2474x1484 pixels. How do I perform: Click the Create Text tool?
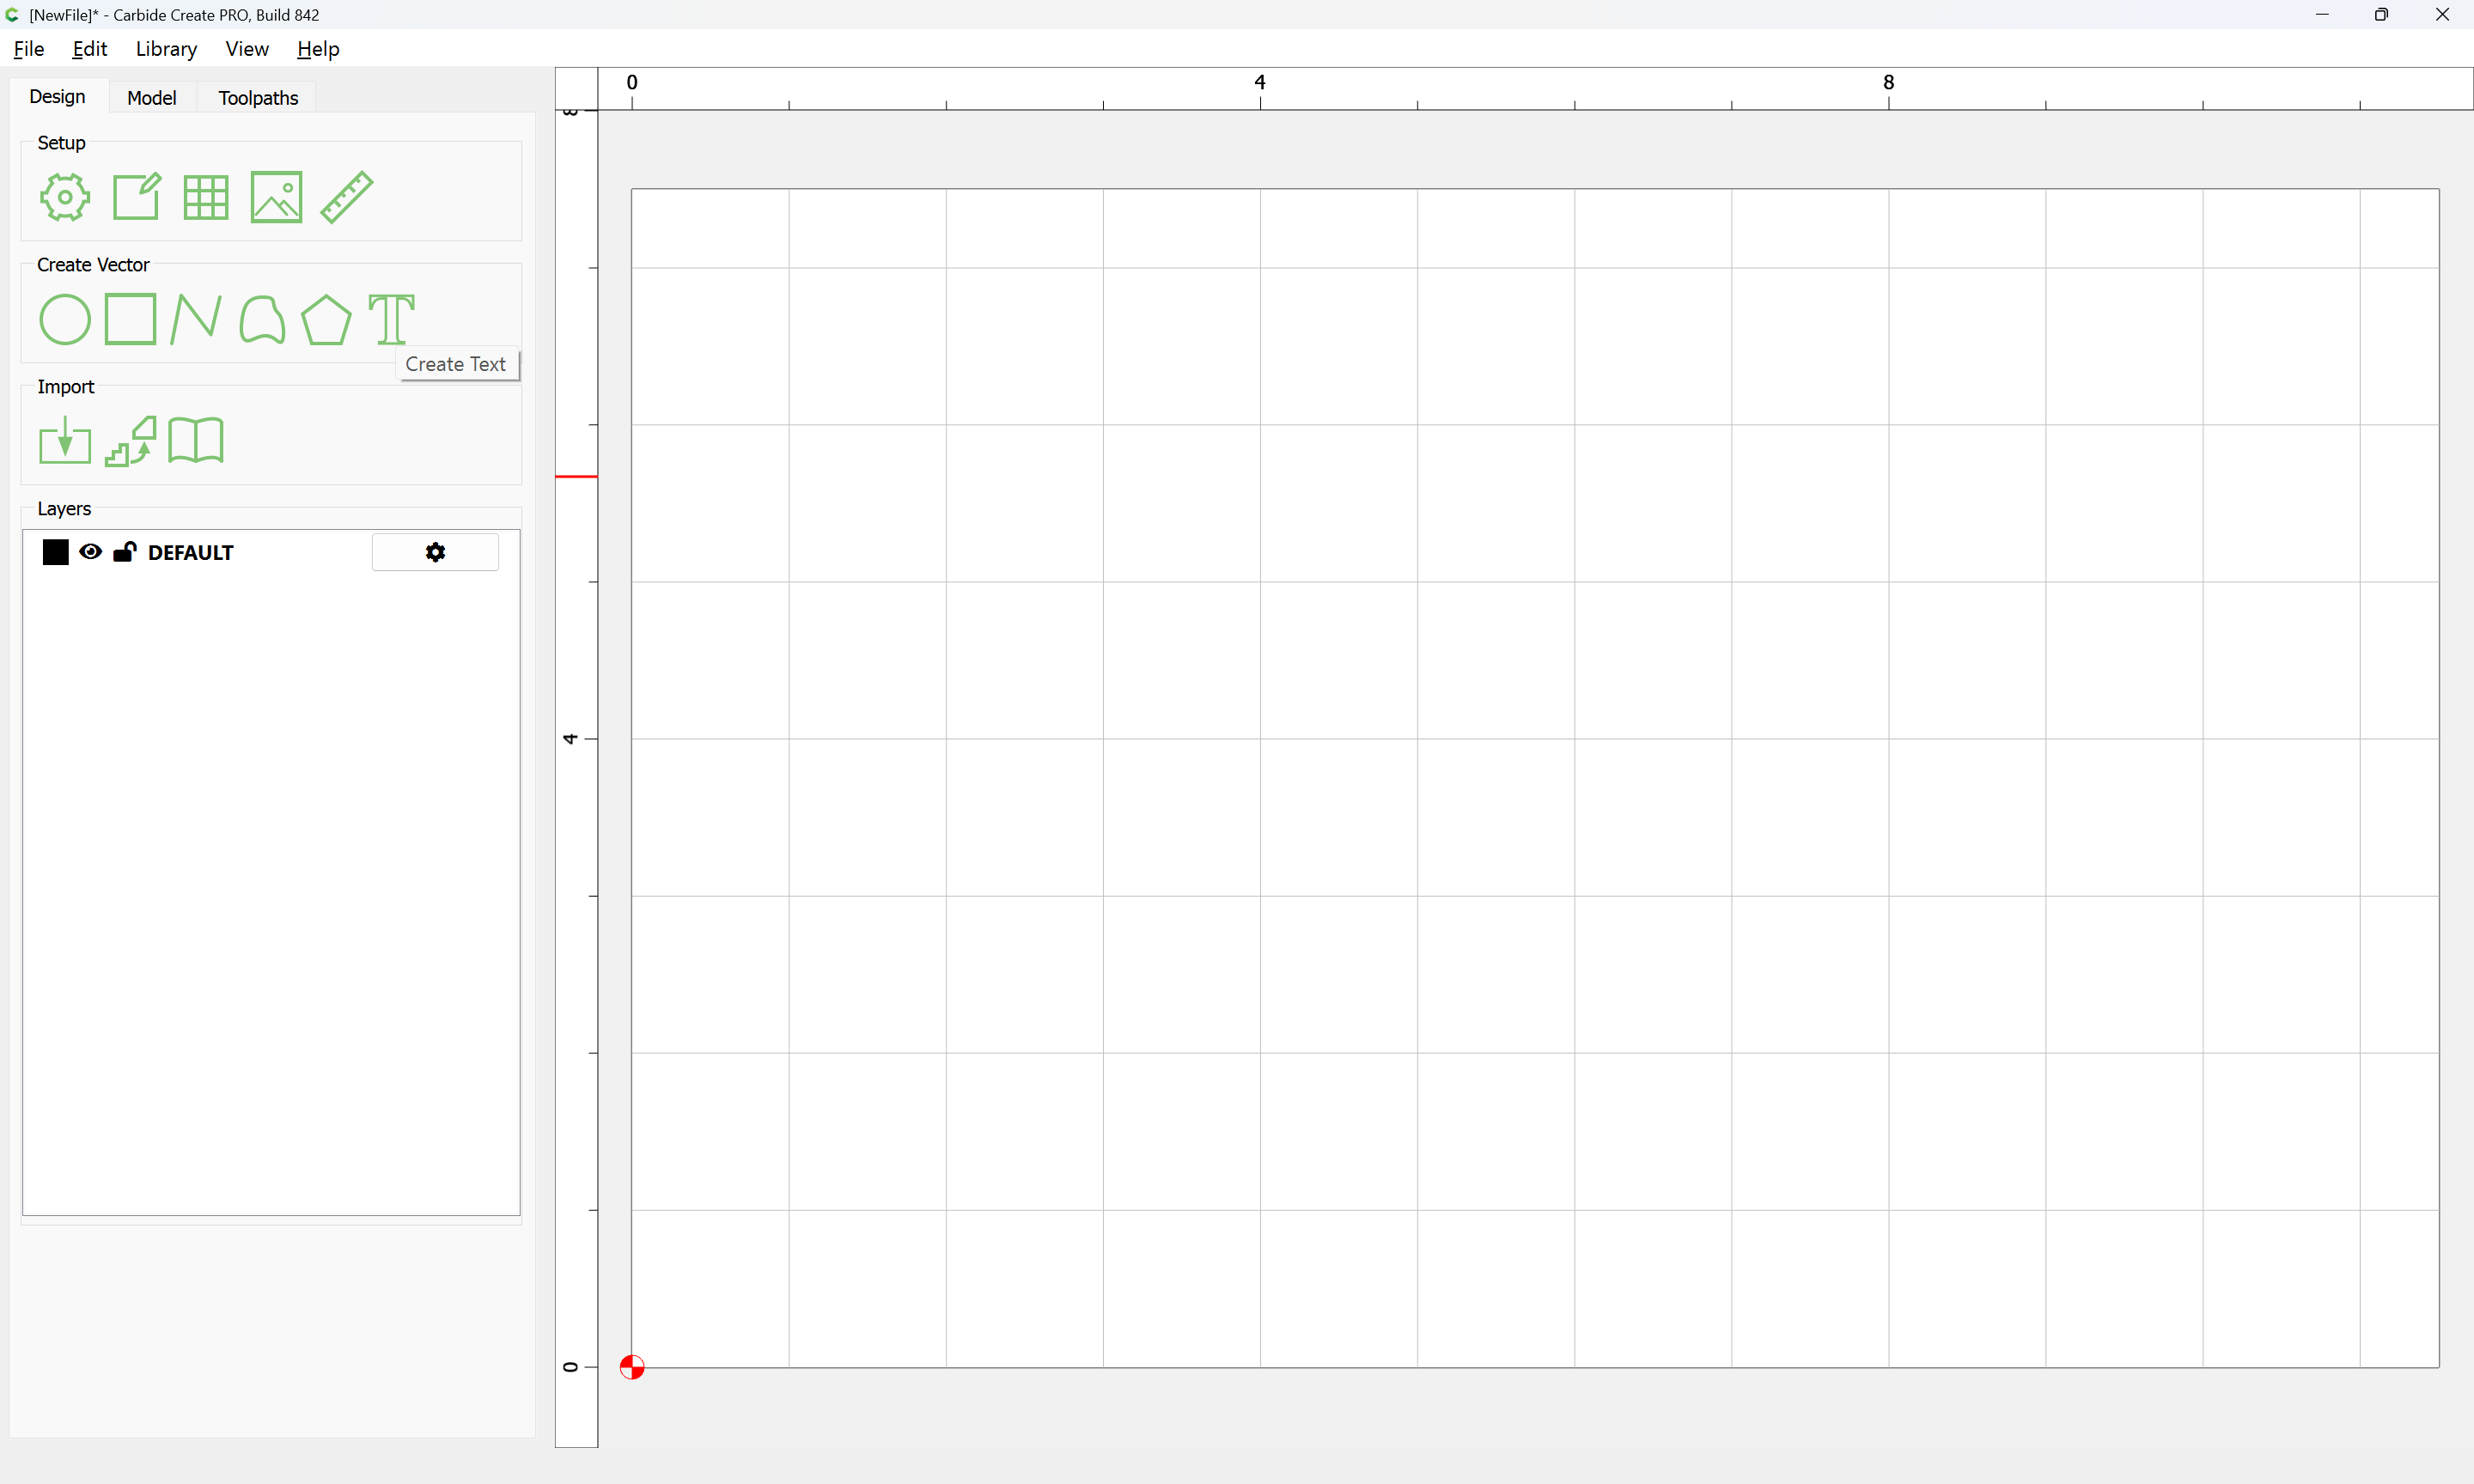(391, 319)
